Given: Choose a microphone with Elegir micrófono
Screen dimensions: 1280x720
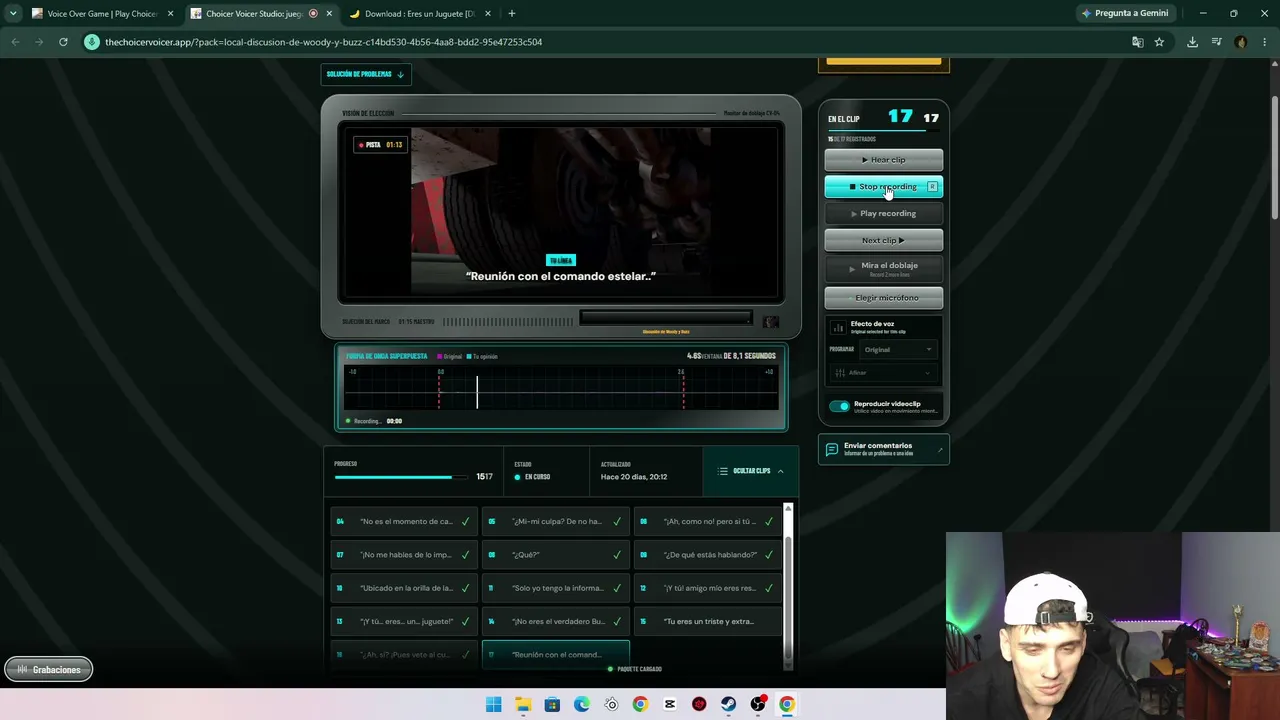Looking at the screenshot, I should click(883, 297).
